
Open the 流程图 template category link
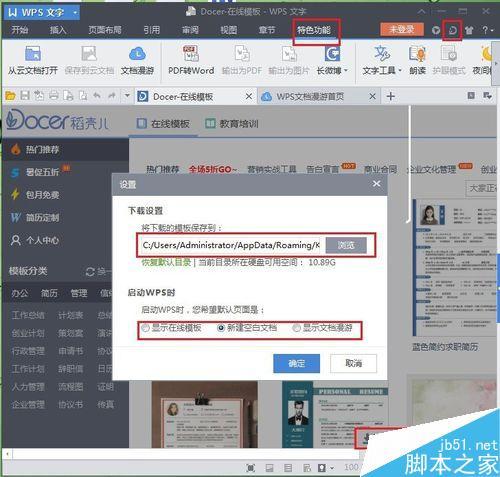click(x=70, y=387)
